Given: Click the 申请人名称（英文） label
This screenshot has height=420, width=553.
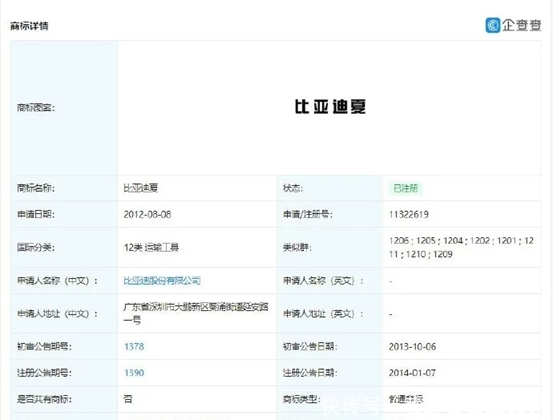Looking at the screenshot, I should [323, 281].
